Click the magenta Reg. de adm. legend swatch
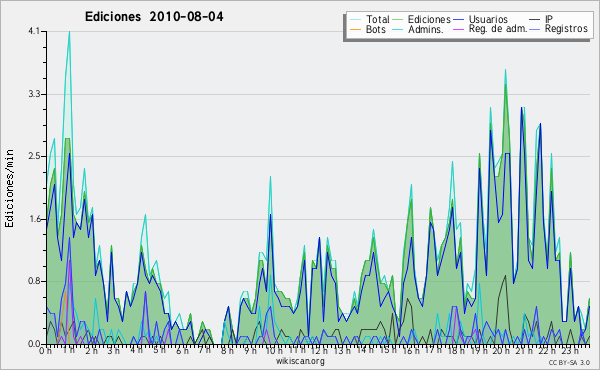Viewport: 600px width, 370px height. [458, 29]
